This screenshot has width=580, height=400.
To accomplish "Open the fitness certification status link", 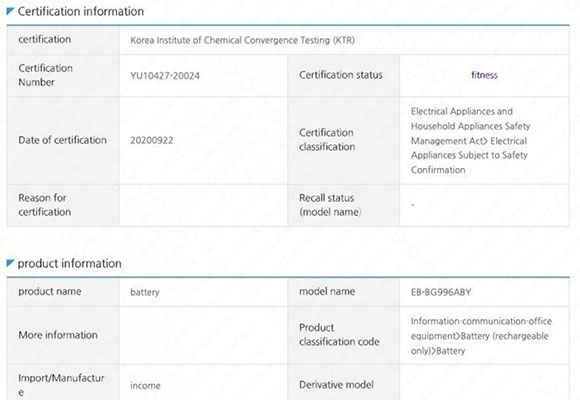I will point(484,75).
